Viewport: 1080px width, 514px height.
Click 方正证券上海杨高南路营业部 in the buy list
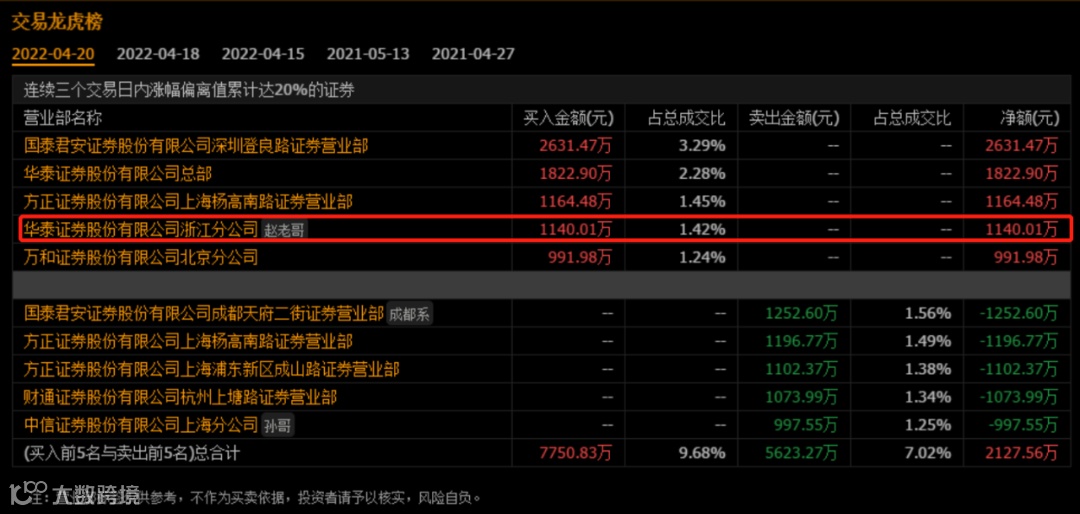click(188, 202)
